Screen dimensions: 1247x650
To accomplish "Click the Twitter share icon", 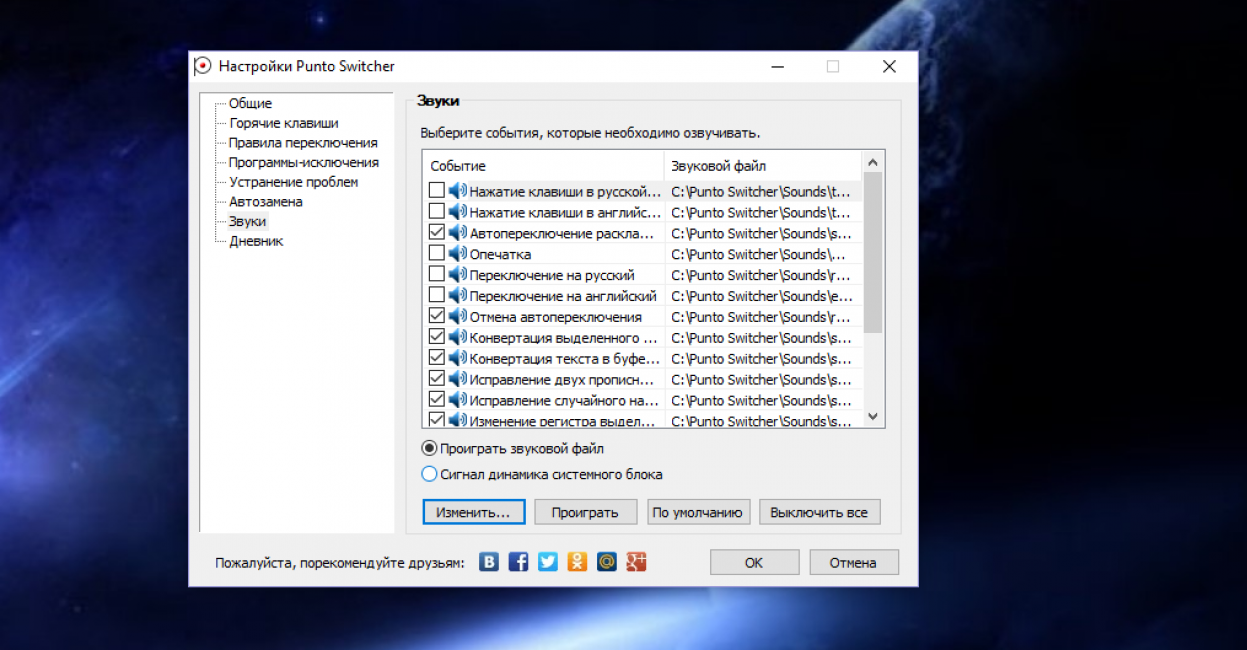I will coord(547,562).
